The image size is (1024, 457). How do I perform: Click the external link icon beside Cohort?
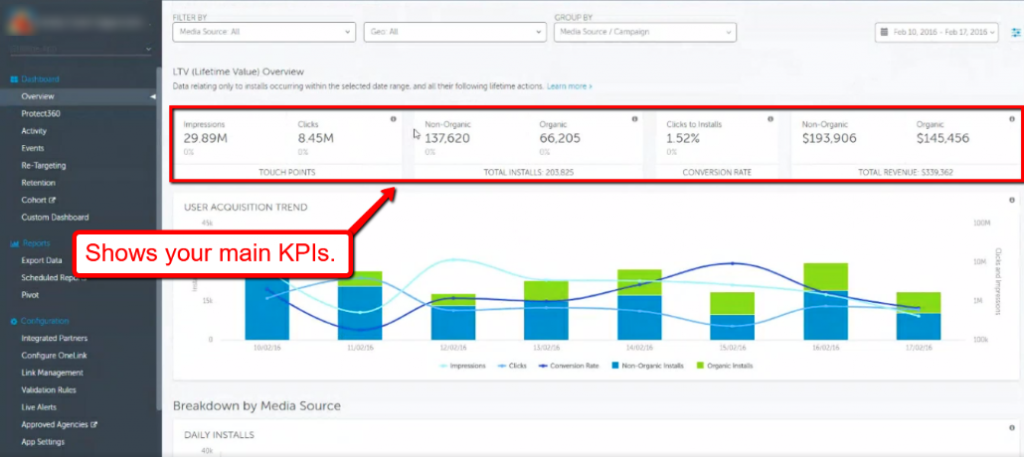click(52, 200)
